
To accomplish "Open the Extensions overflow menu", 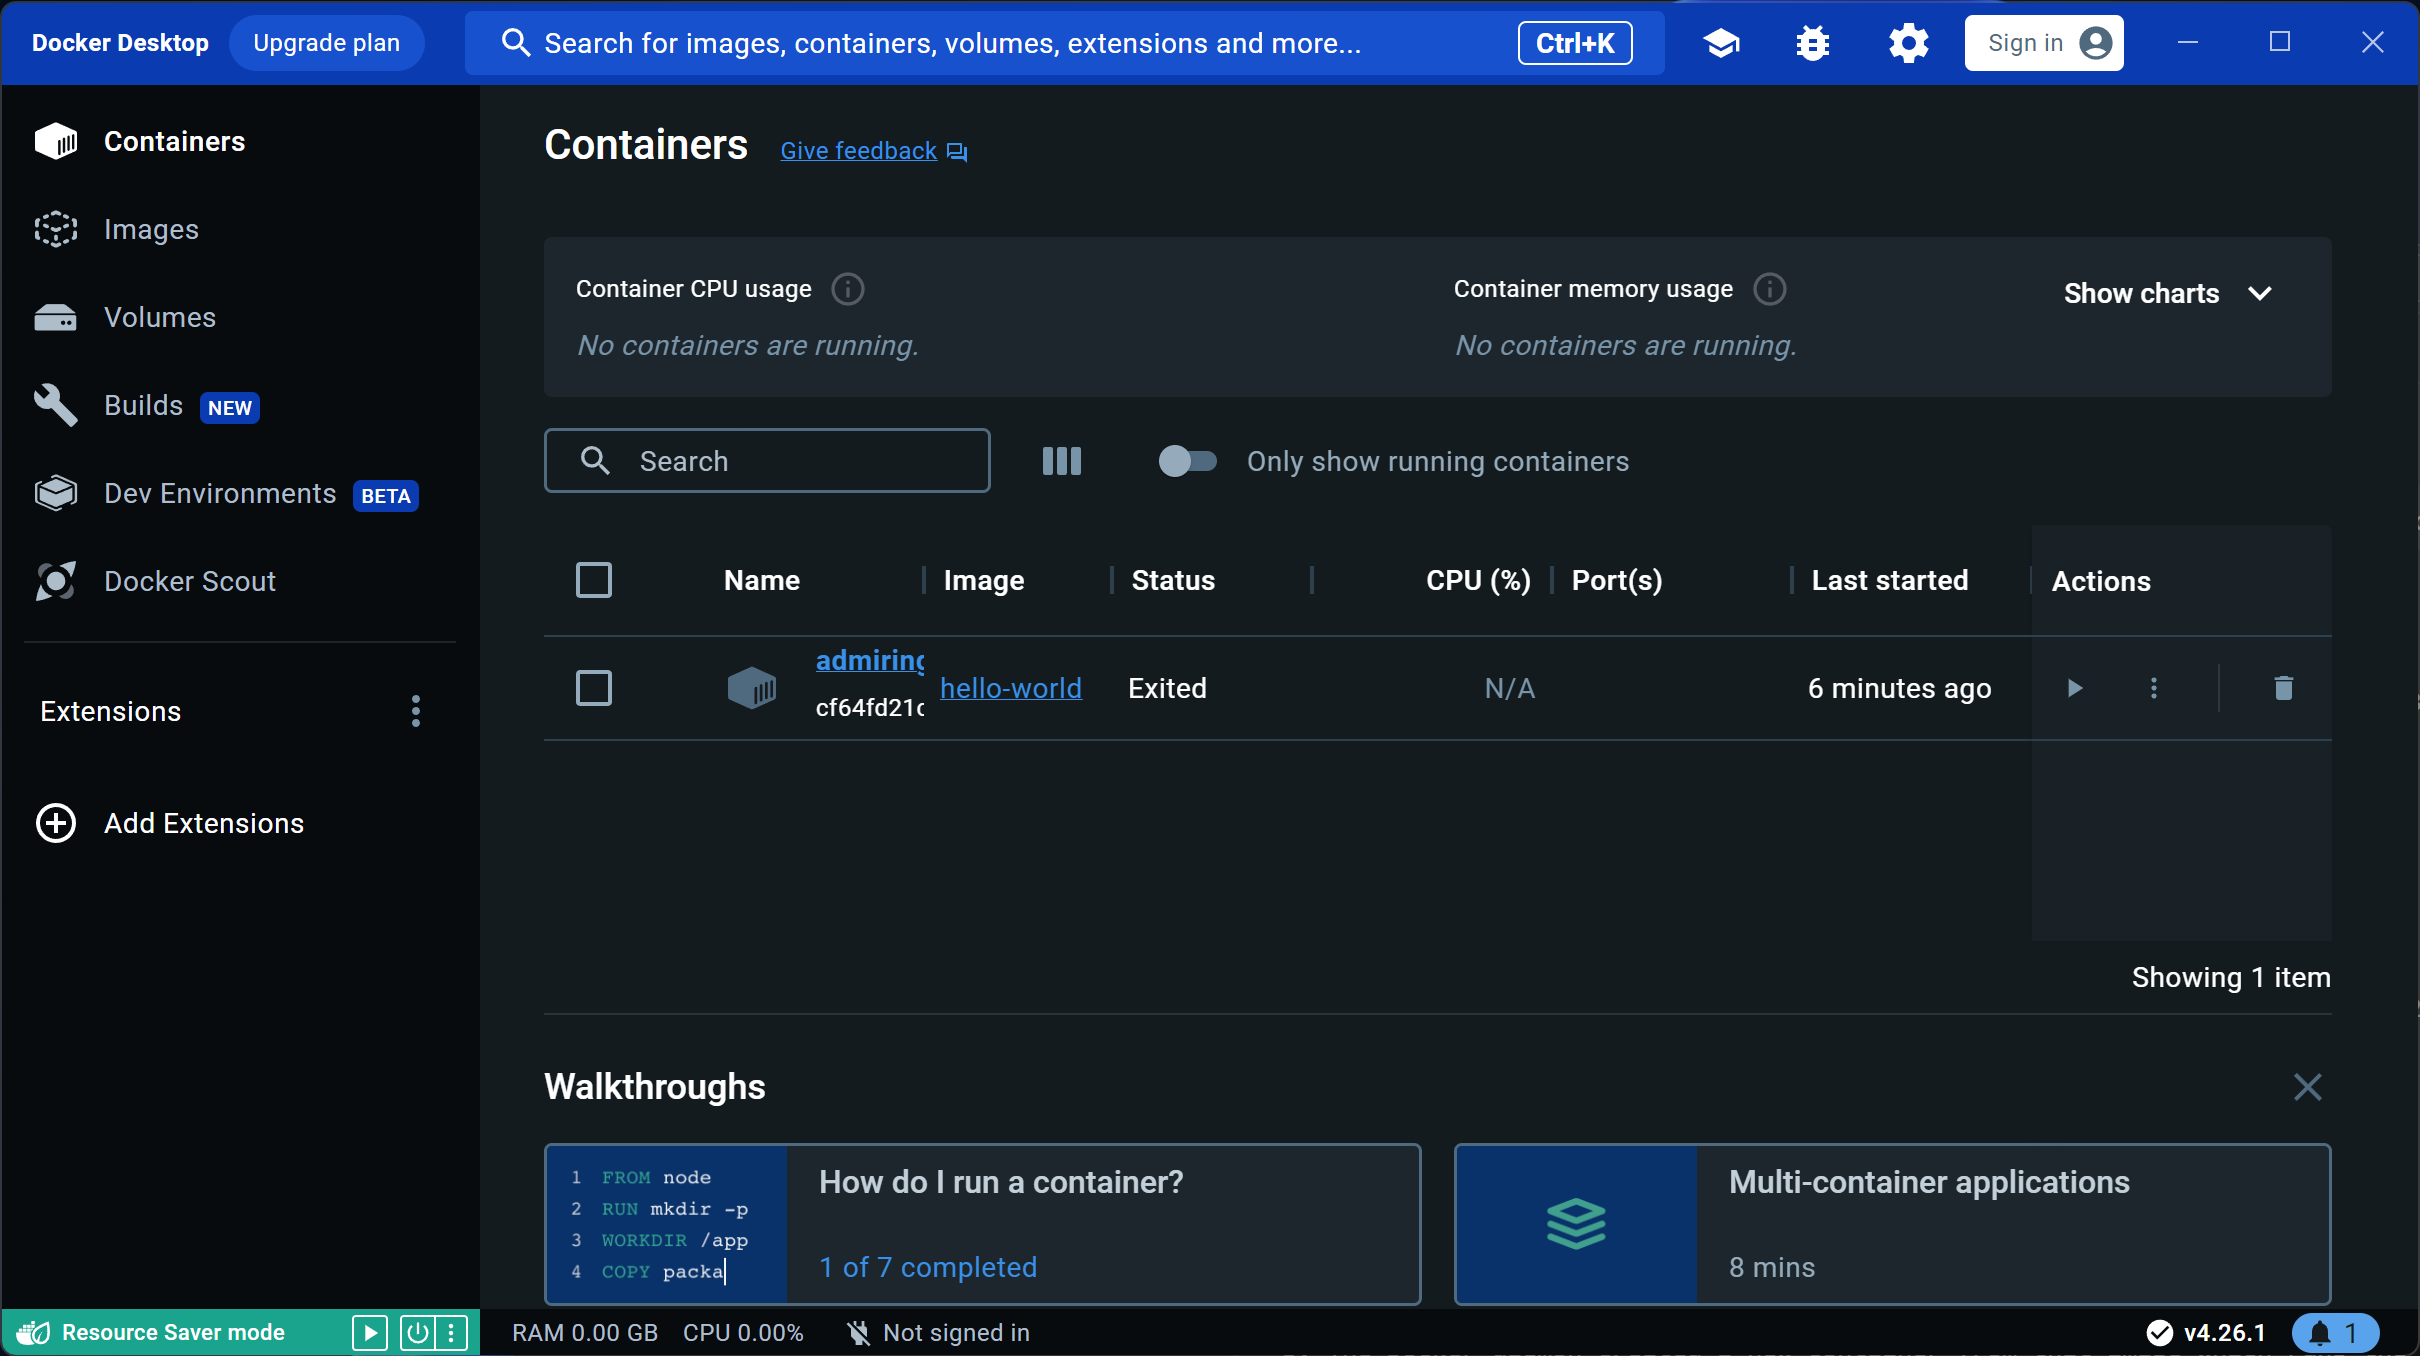I will click(x=415, y=711).
